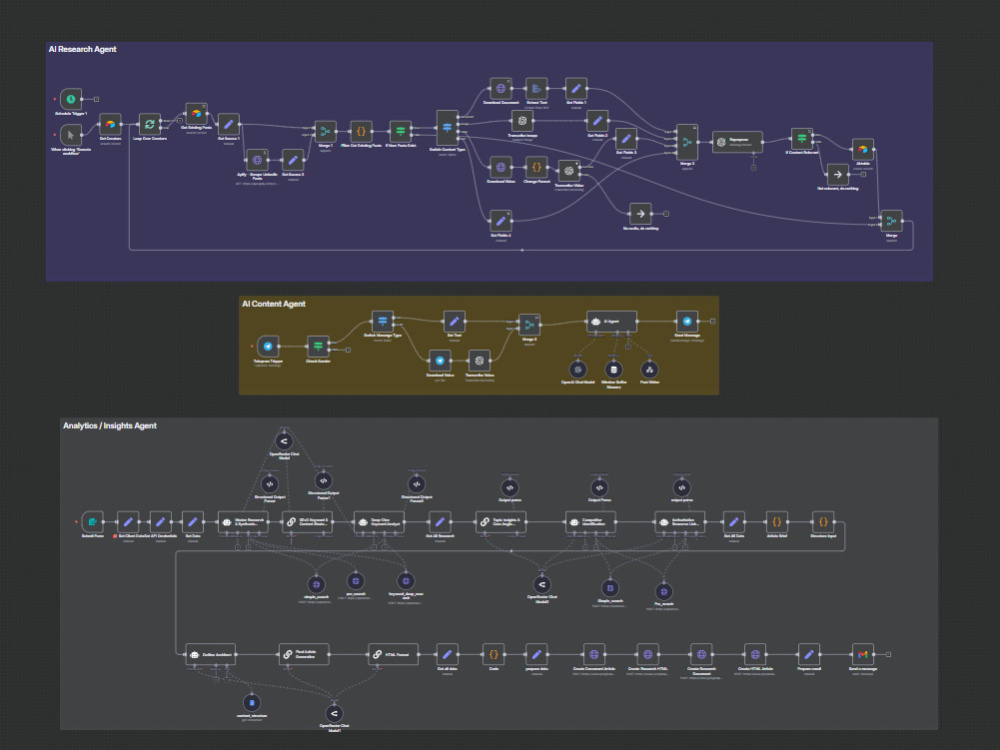The width and height of the screenshot is (1000, 750).
Task: Open the Transcribe Video OpenAI node
Action: click(x=569, y=170)
